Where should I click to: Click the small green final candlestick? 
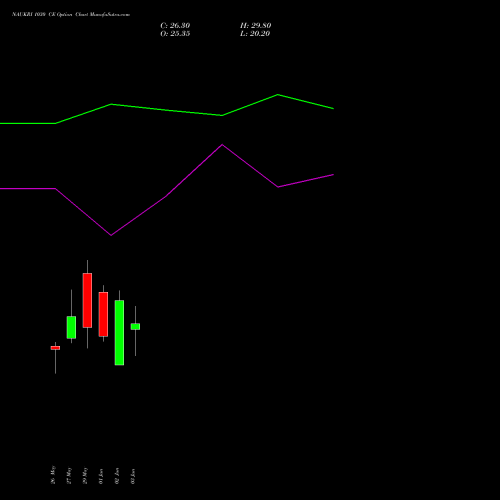135,327
